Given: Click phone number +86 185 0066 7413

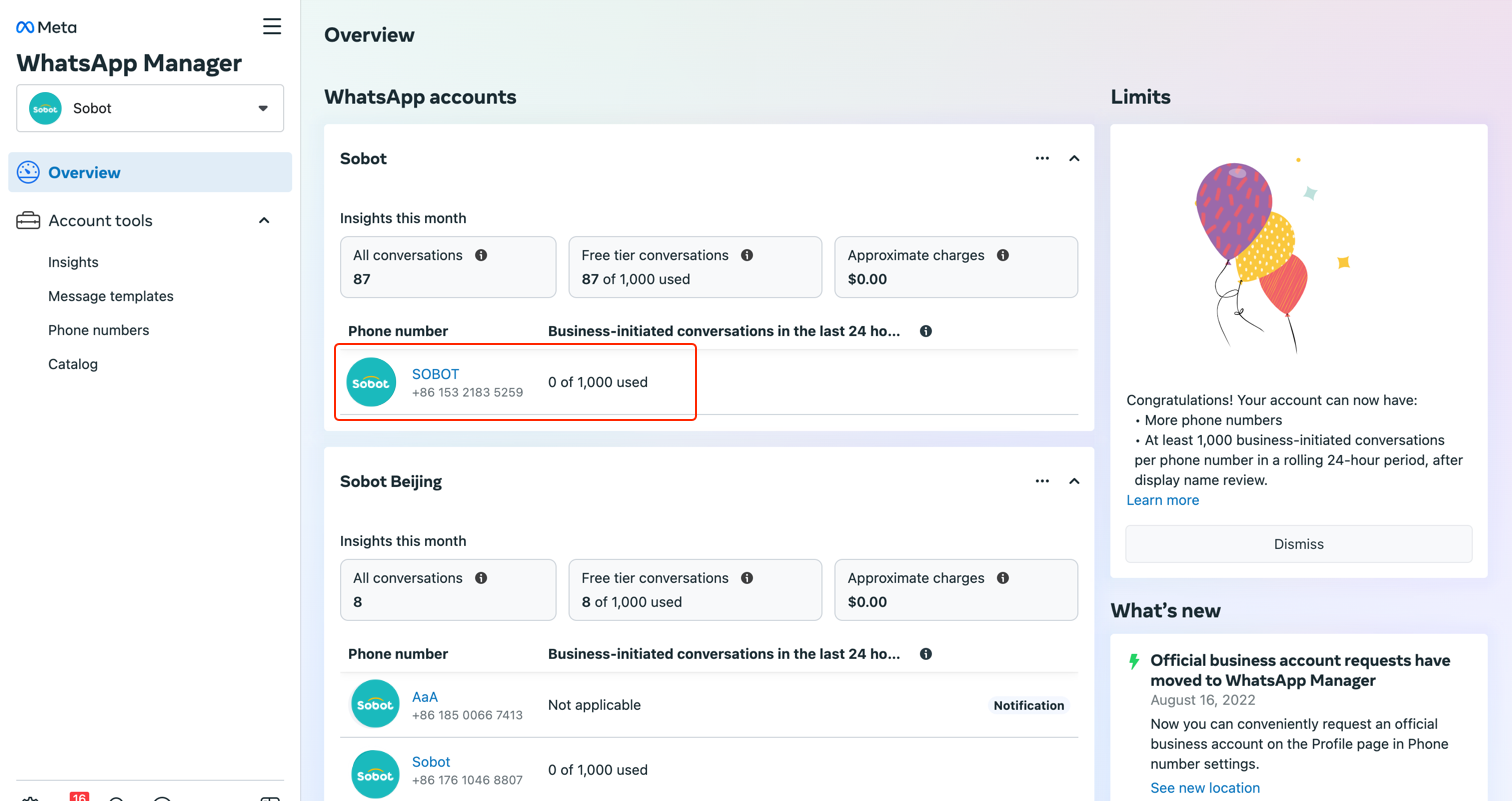Looking at the screenshot, I should click(467, 715).
